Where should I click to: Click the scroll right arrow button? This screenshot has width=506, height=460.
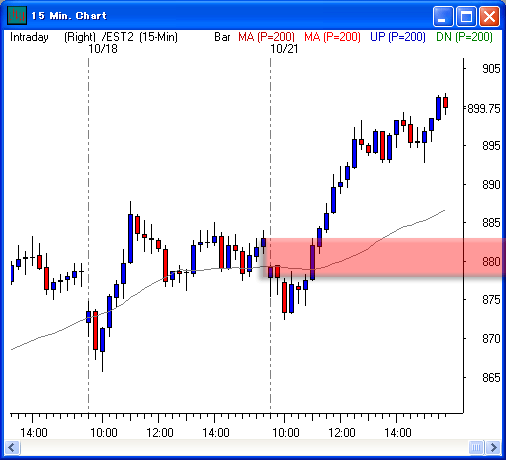[493, 447]
